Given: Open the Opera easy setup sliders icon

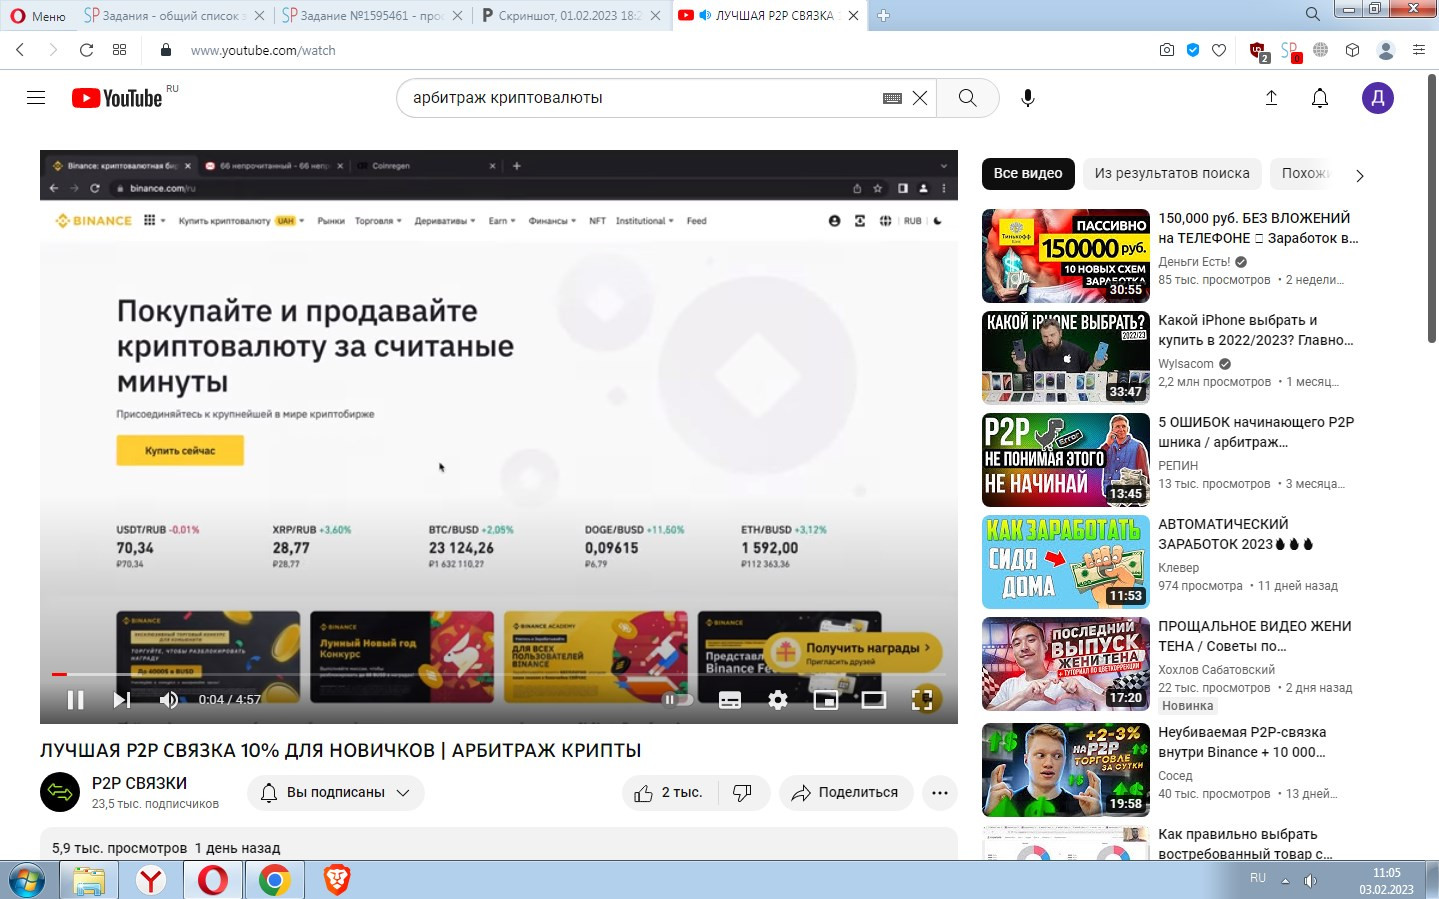Looking at the screenshot, I should point(1419,50).
